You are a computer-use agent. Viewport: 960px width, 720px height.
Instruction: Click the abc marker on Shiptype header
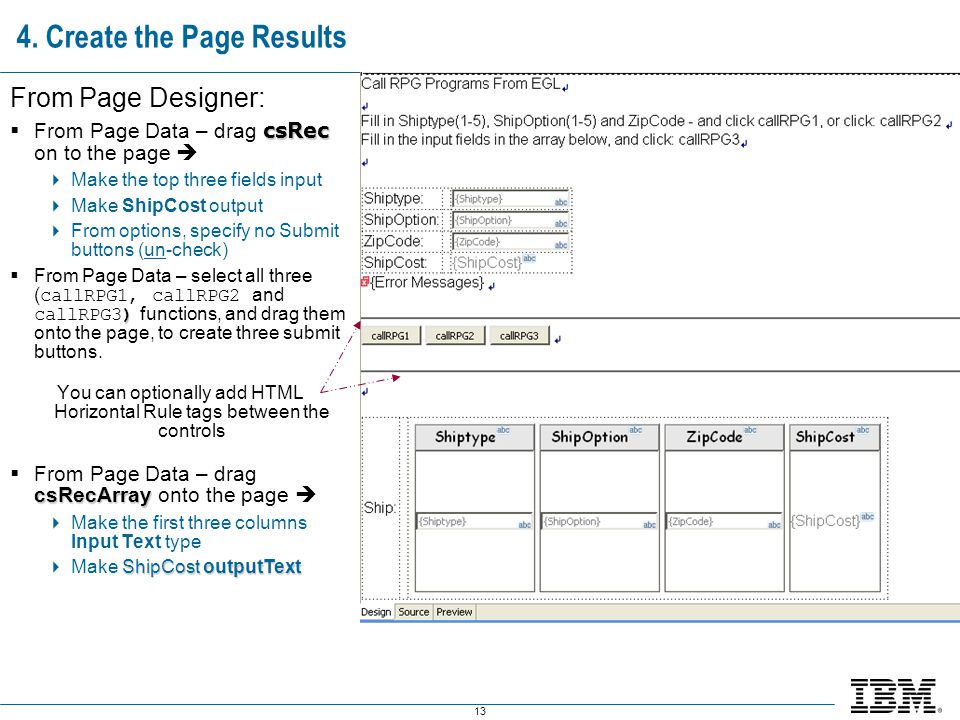pos(503,430)
